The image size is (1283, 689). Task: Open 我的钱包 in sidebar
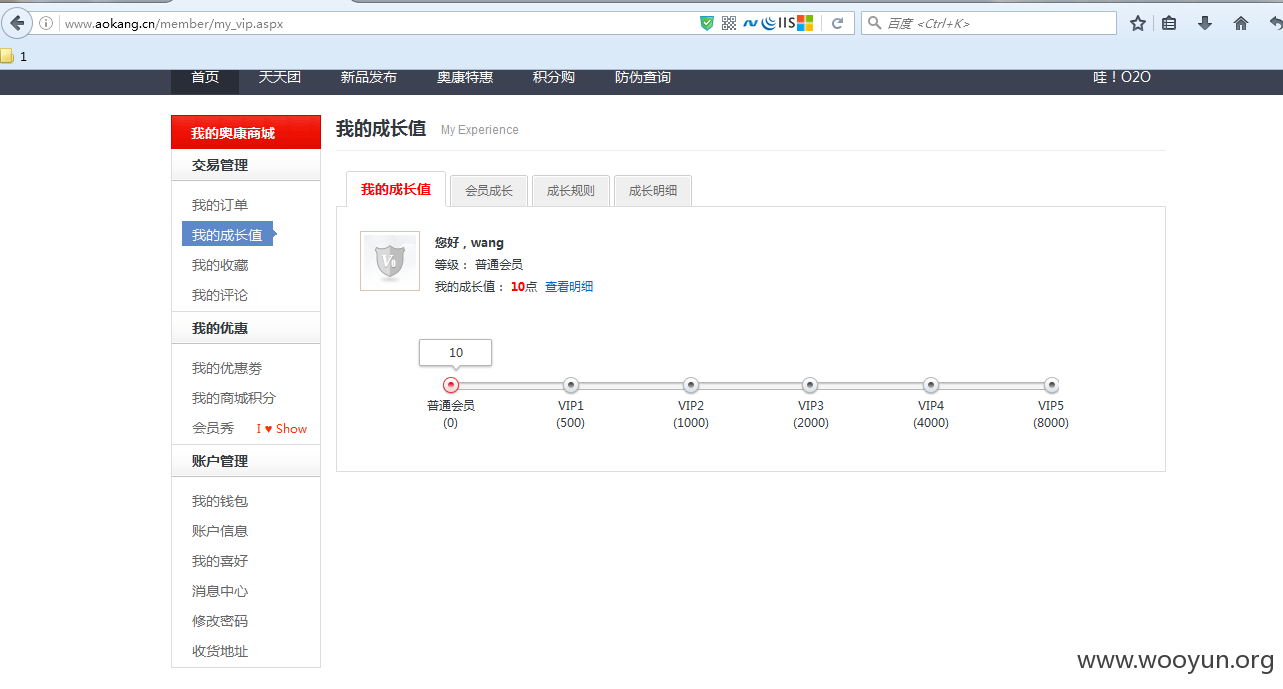tap(220, 501)
